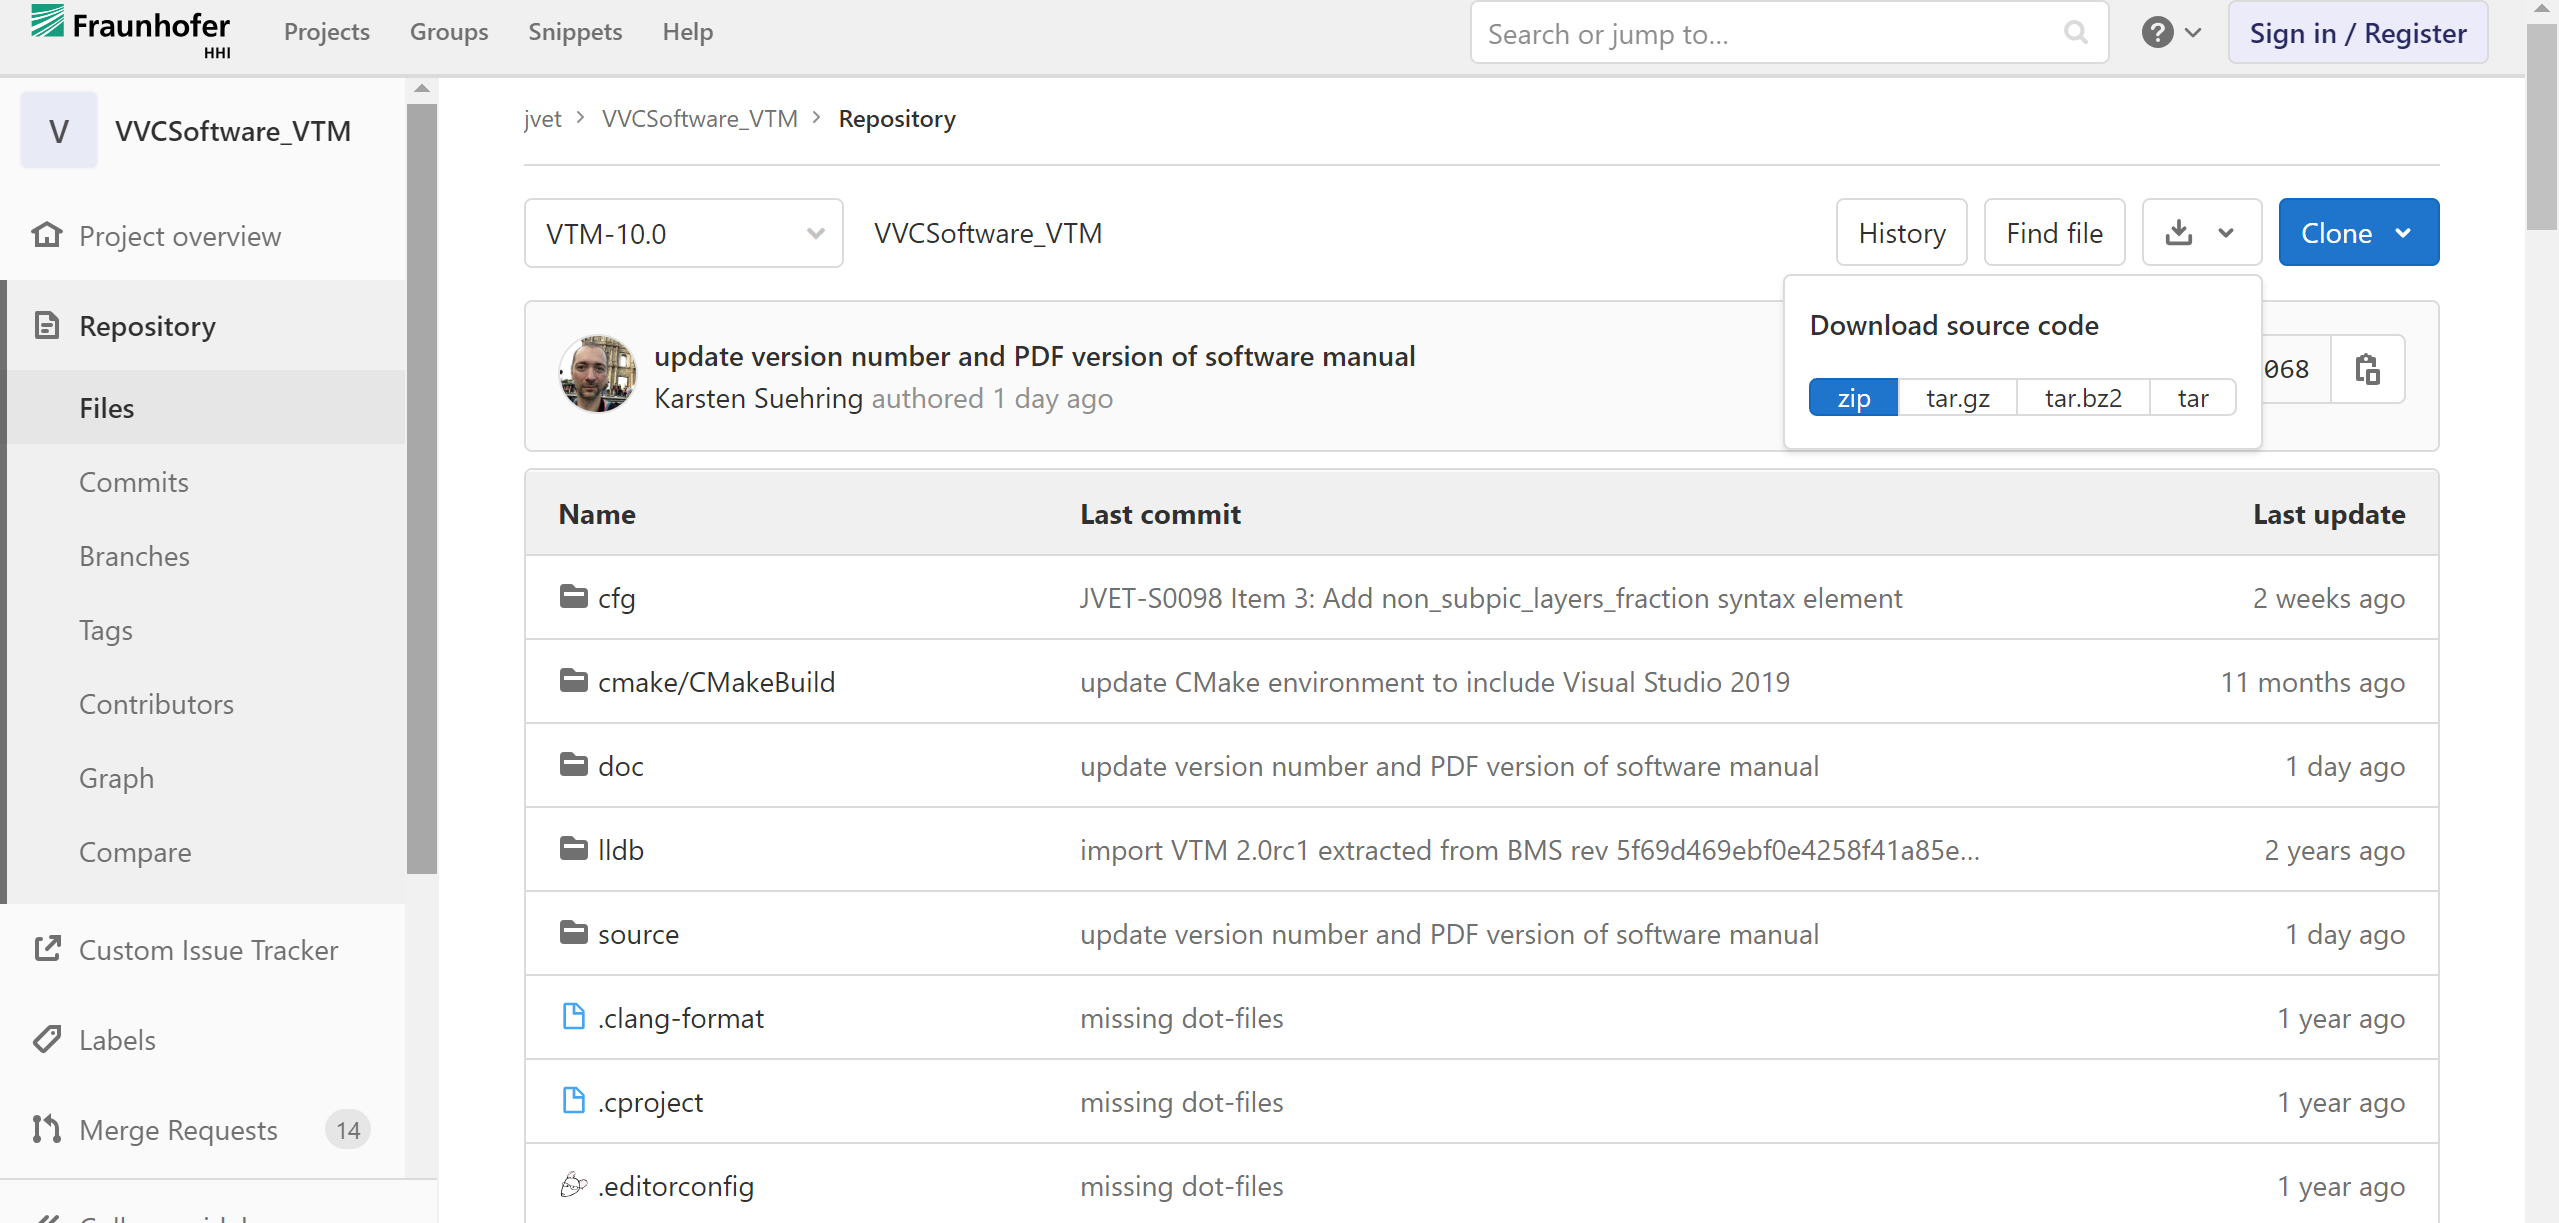The width and height of the screenshot is (2559, 1223).
Task: Click the sidebar vertical scrollbar
Action: [422, 488]
